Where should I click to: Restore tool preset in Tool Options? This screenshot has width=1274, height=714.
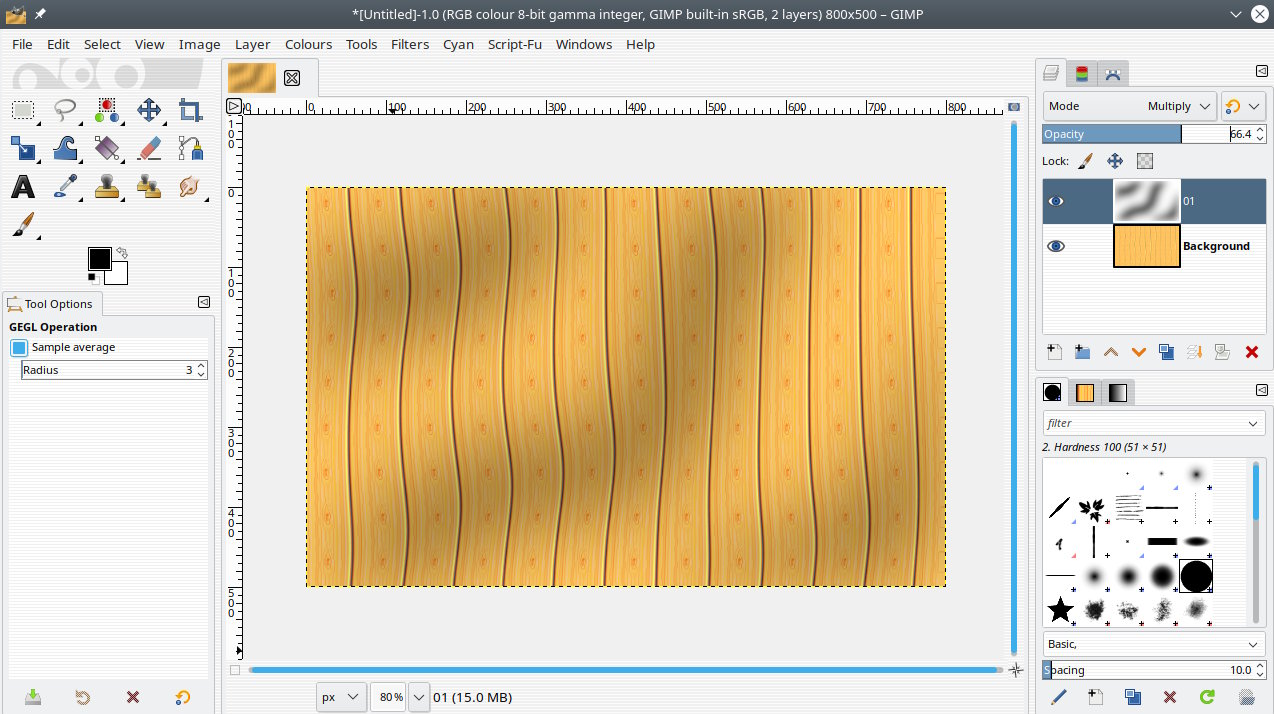(83, 697)
